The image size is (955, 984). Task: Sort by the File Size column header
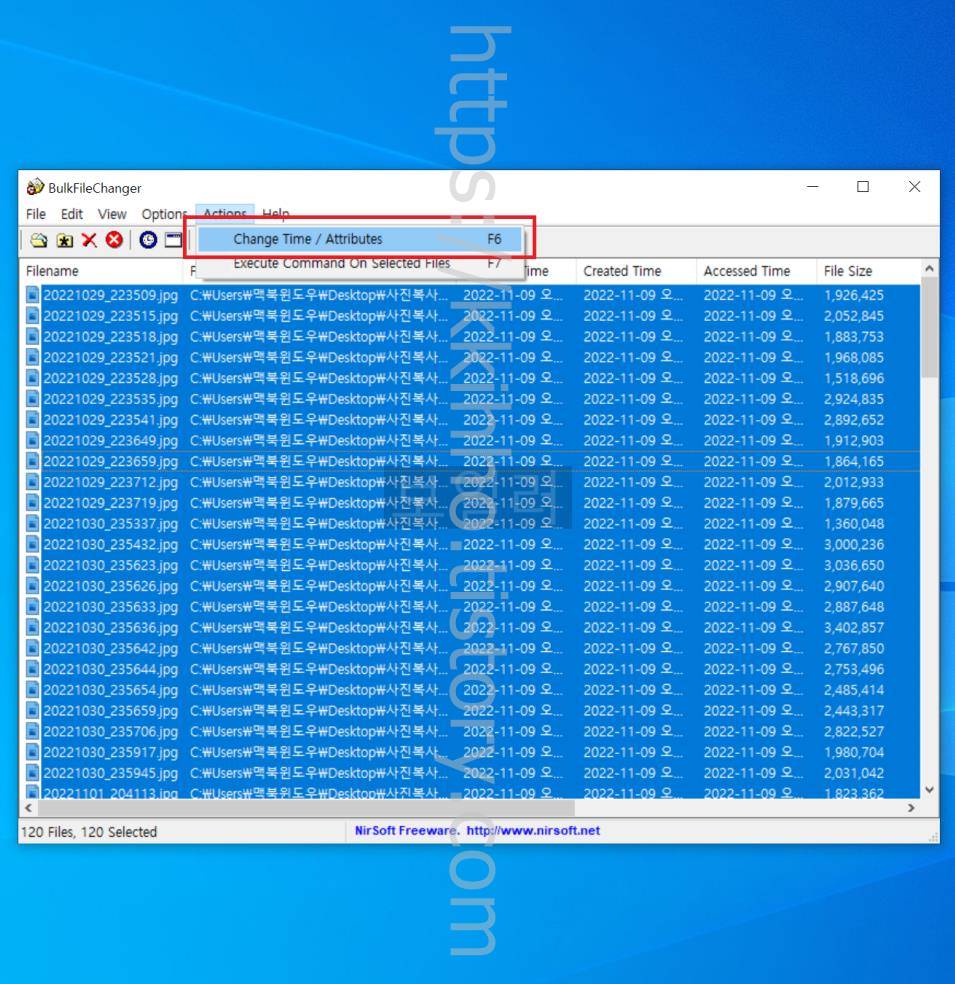(x=868, y=271)
